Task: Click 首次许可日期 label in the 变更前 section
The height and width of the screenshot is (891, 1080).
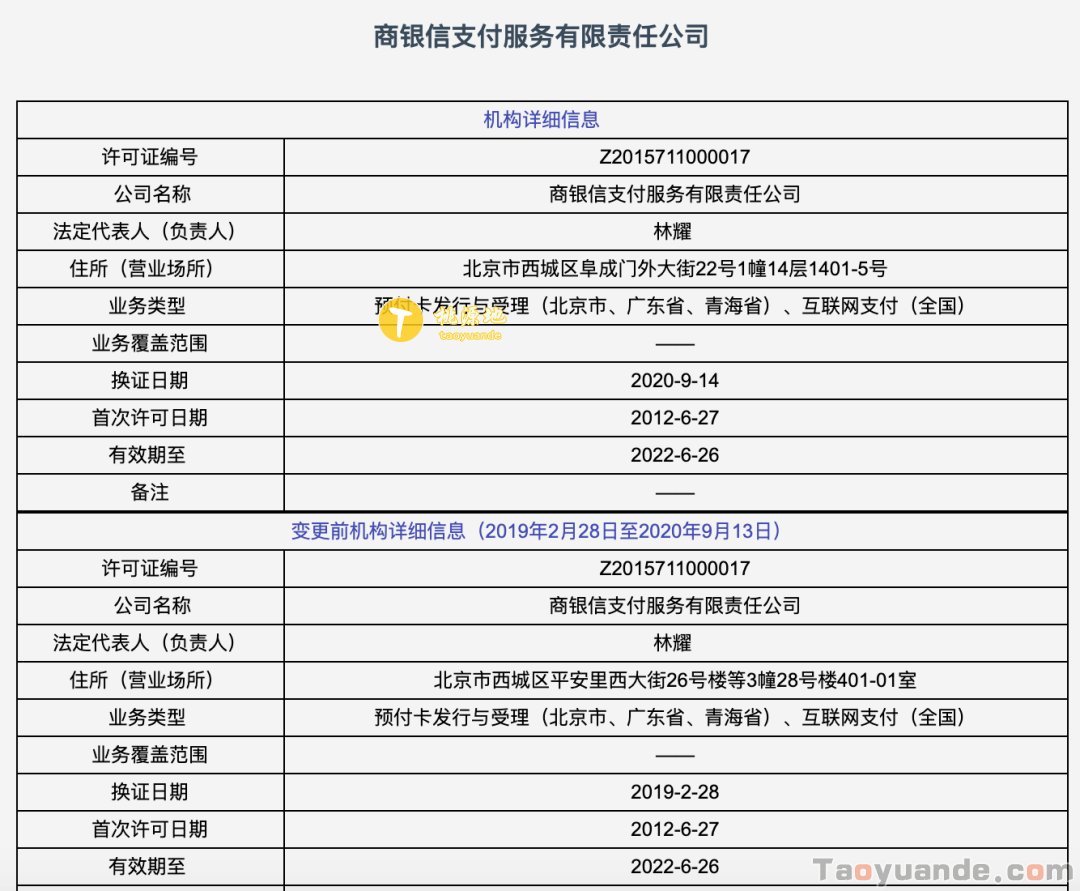Action: click(149, 829)
